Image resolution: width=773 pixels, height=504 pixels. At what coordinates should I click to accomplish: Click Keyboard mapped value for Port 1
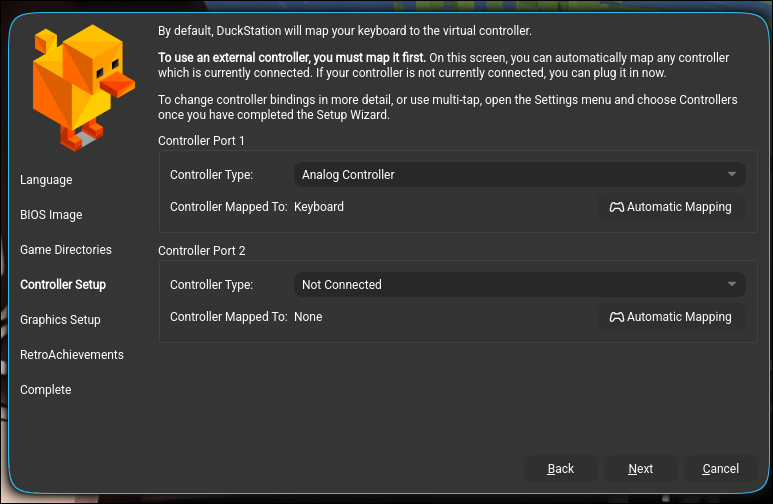click(x=319, y=207)
